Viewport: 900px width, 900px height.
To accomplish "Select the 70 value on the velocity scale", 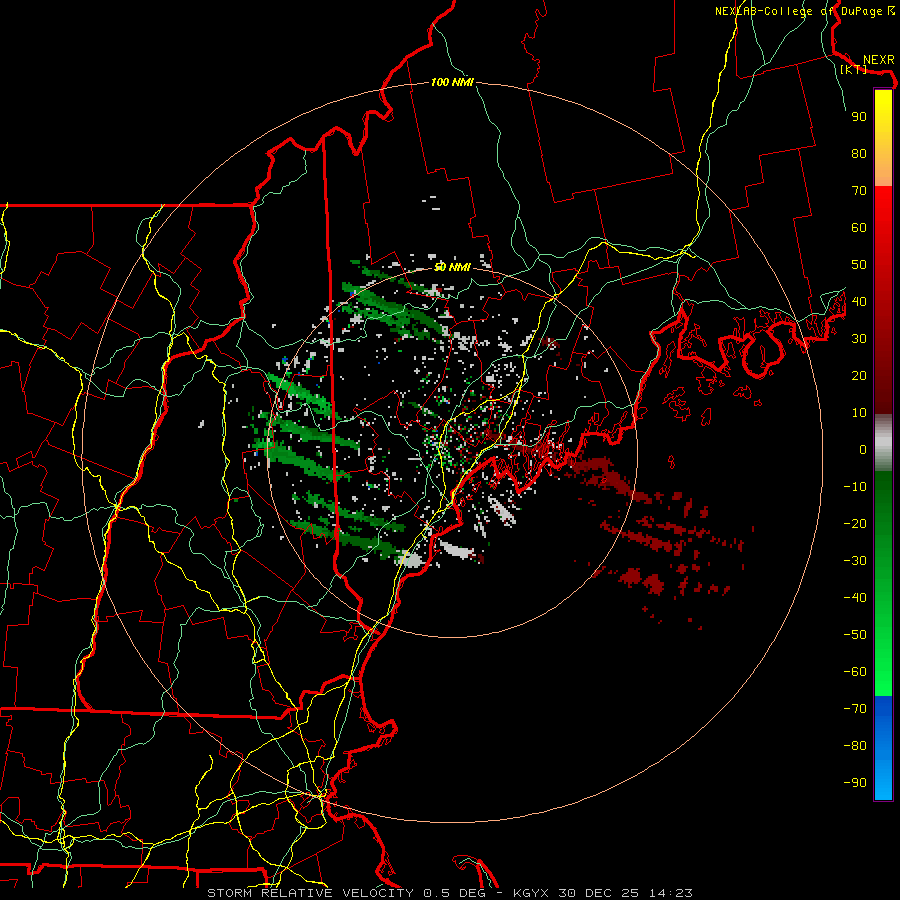I will coord(859,191).
